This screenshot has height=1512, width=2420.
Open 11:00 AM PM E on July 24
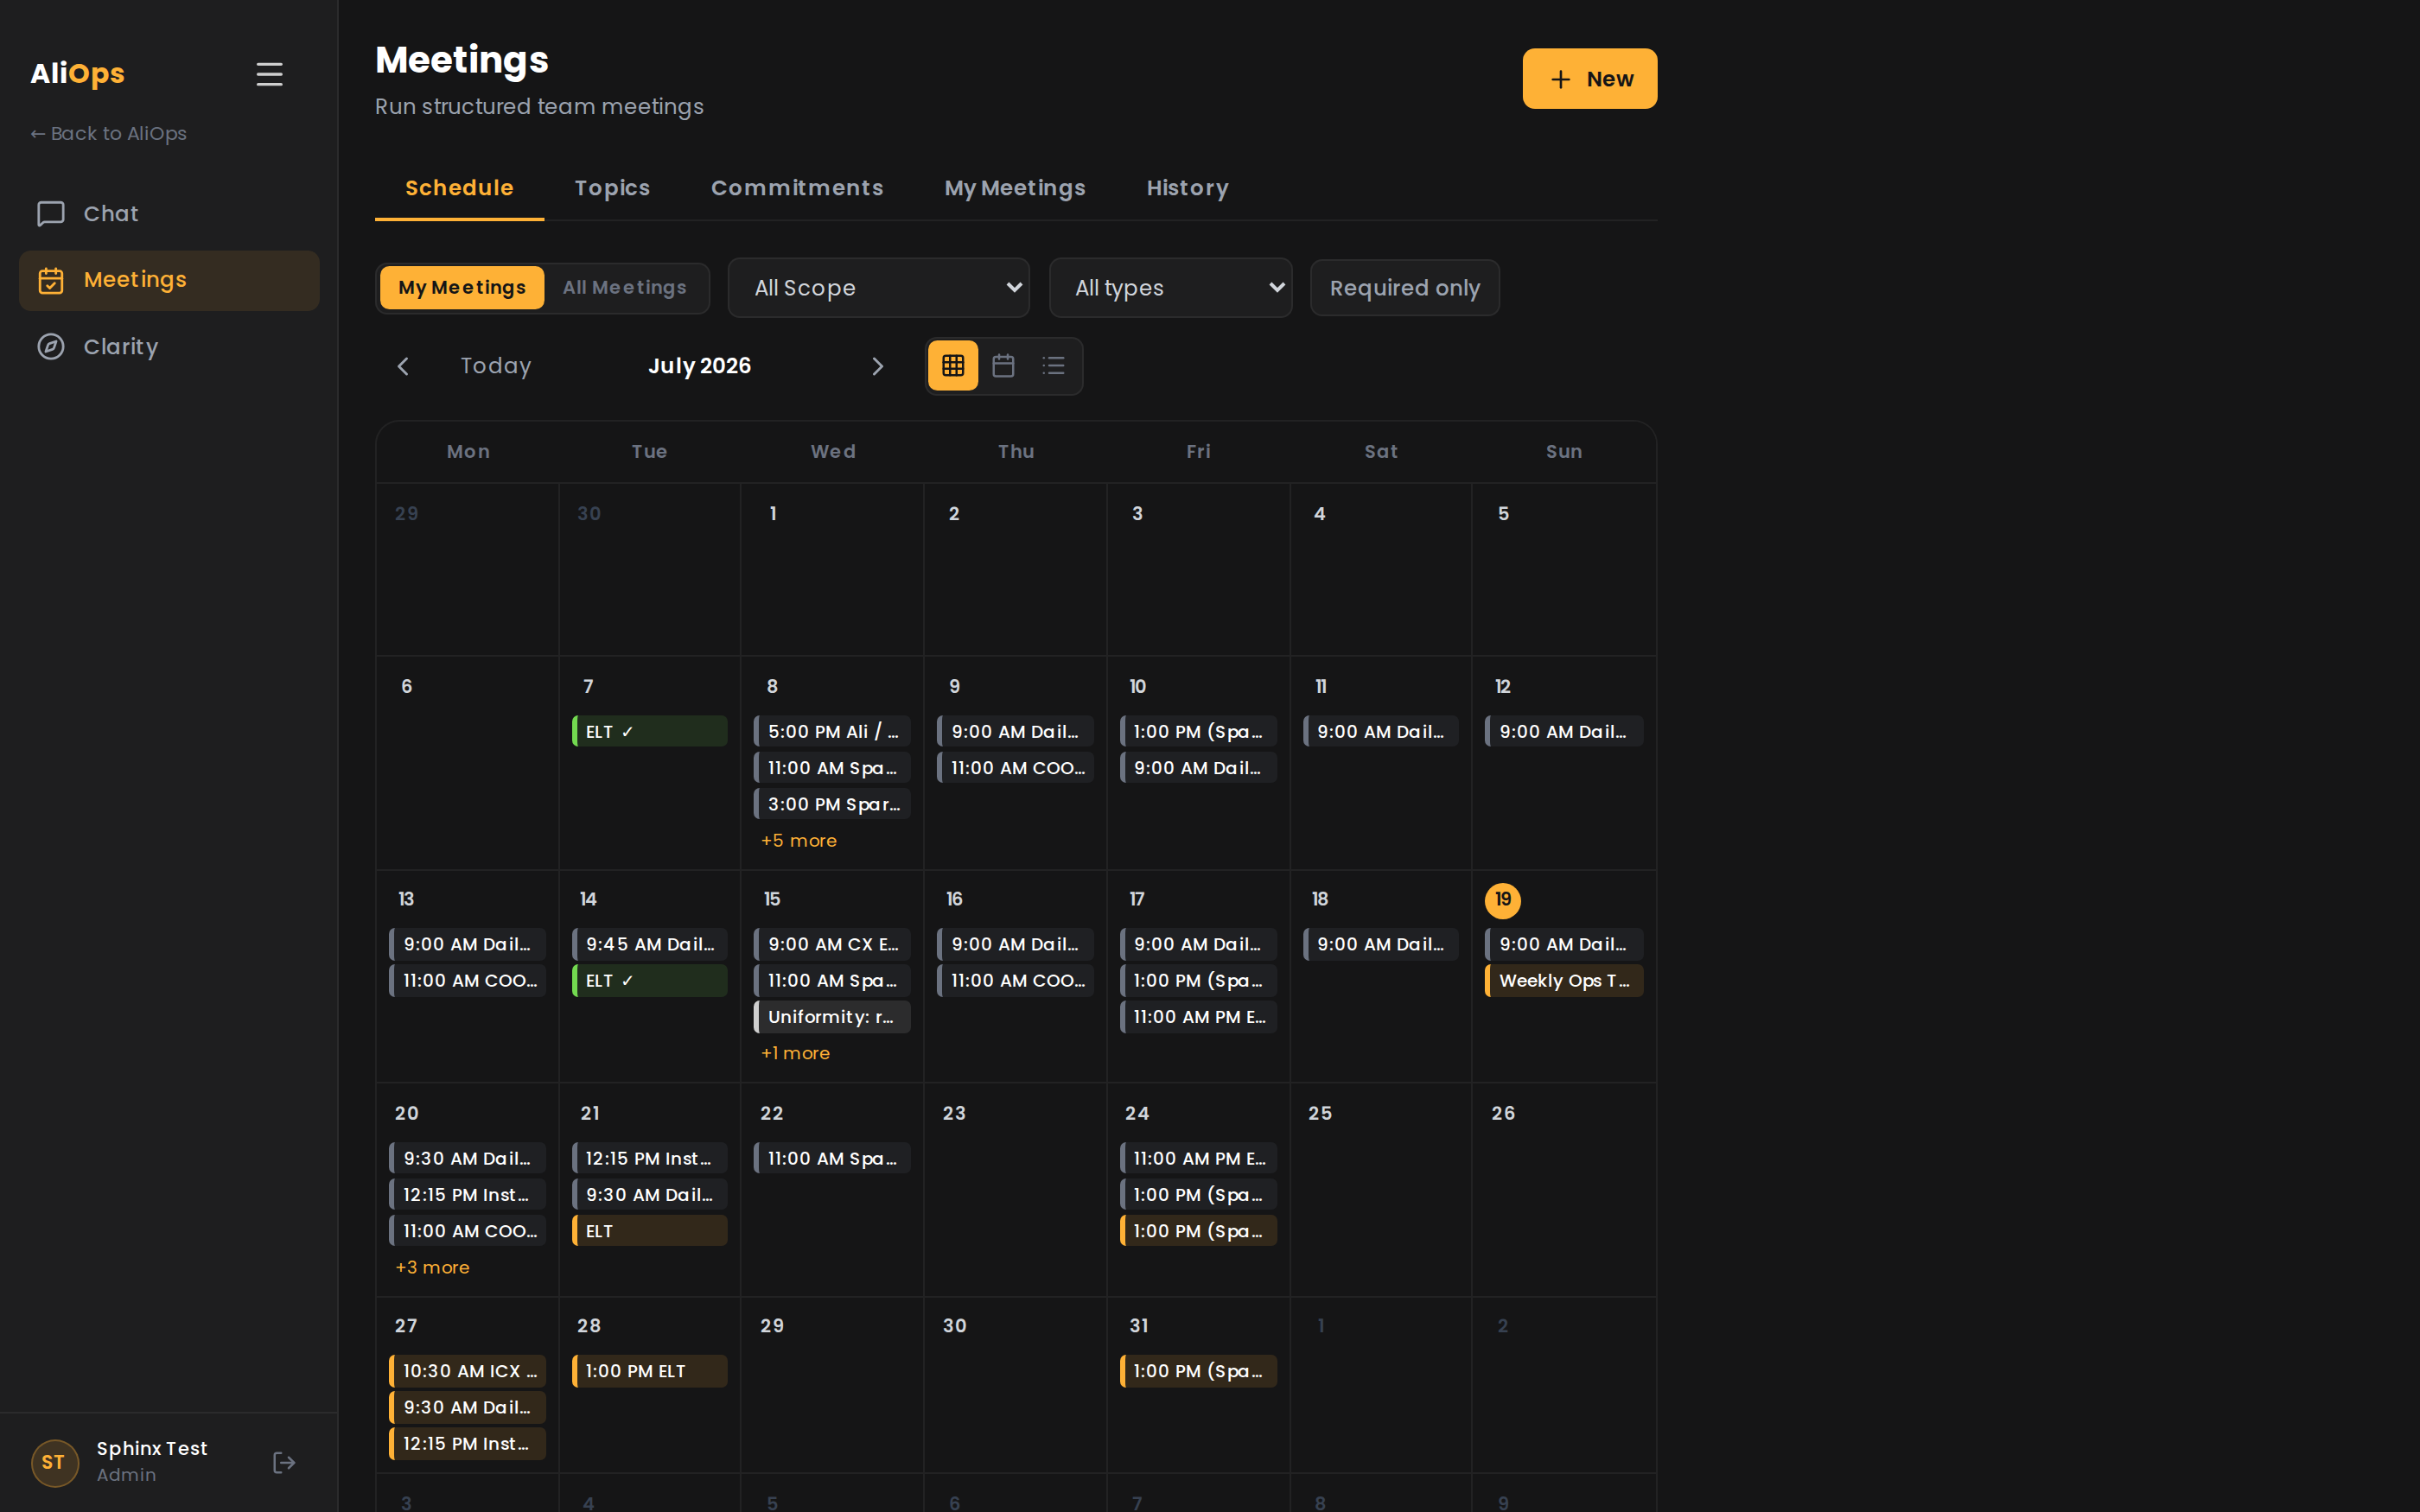coord(1198,1158)
